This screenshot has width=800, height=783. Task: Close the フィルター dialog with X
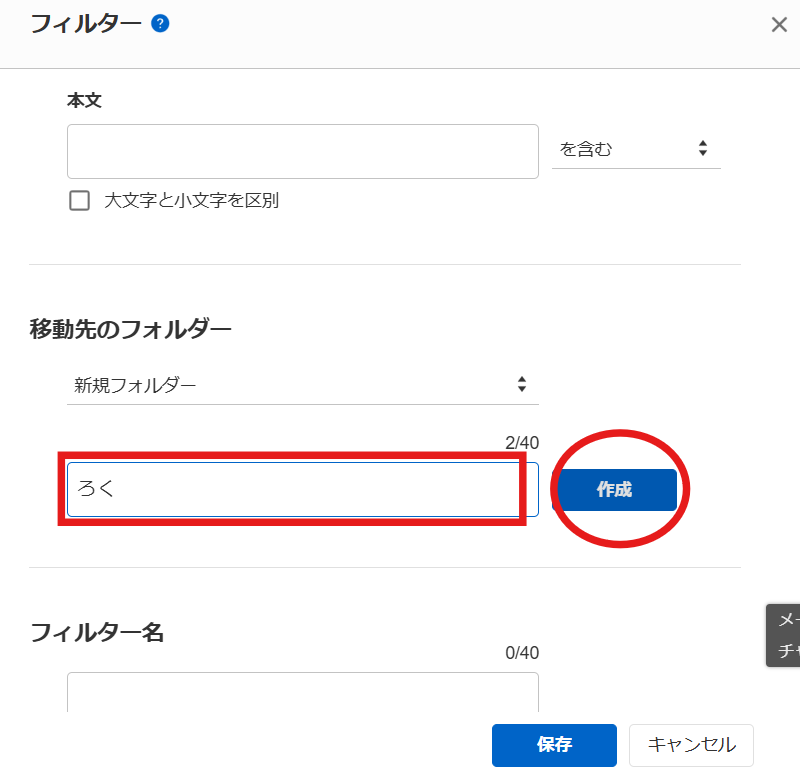[x=779, y=25]
